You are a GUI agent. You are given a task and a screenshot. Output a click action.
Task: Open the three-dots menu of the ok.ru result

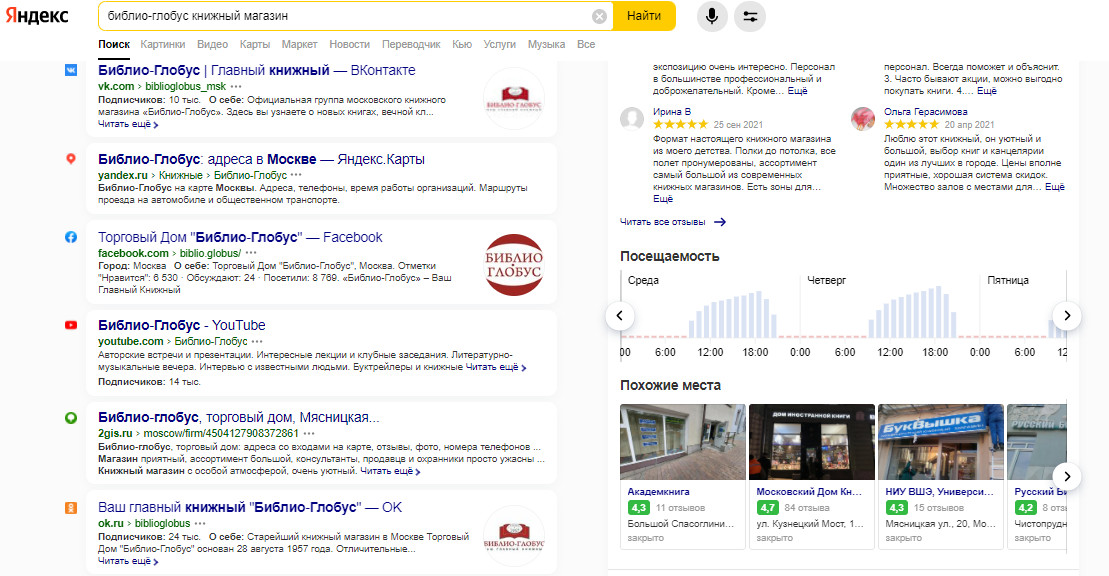click(x=200, y=524)
